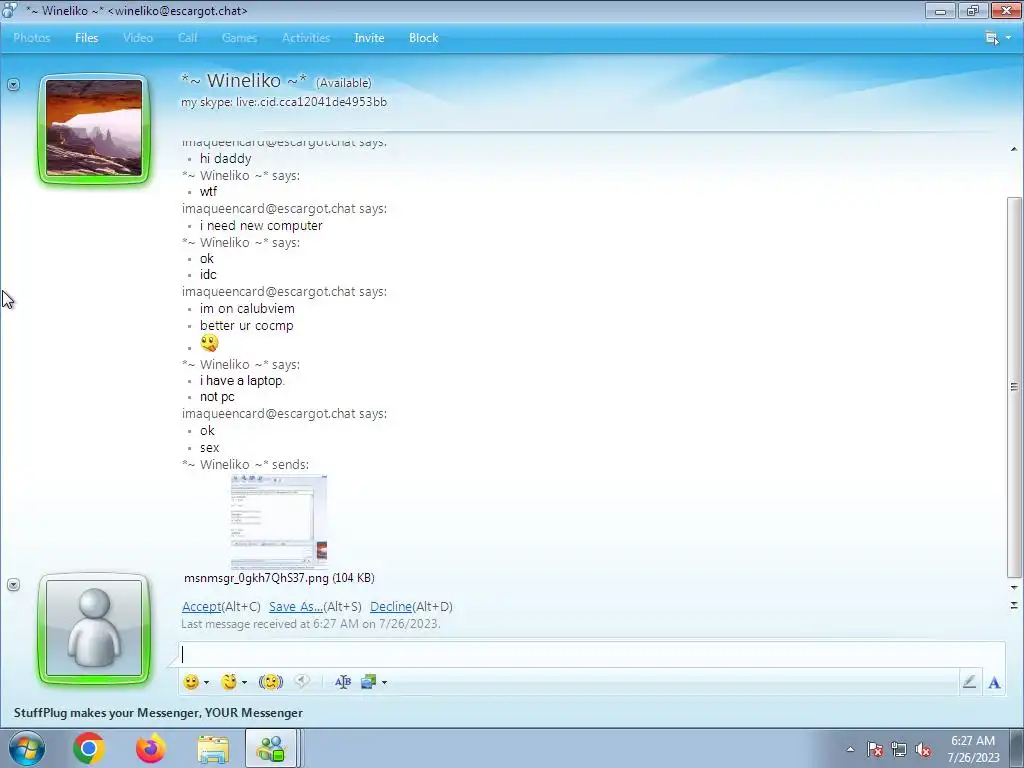Open Firefox from the taskbar
Viewport: 1024px width, 768px height.
click(x=151, y=748)
